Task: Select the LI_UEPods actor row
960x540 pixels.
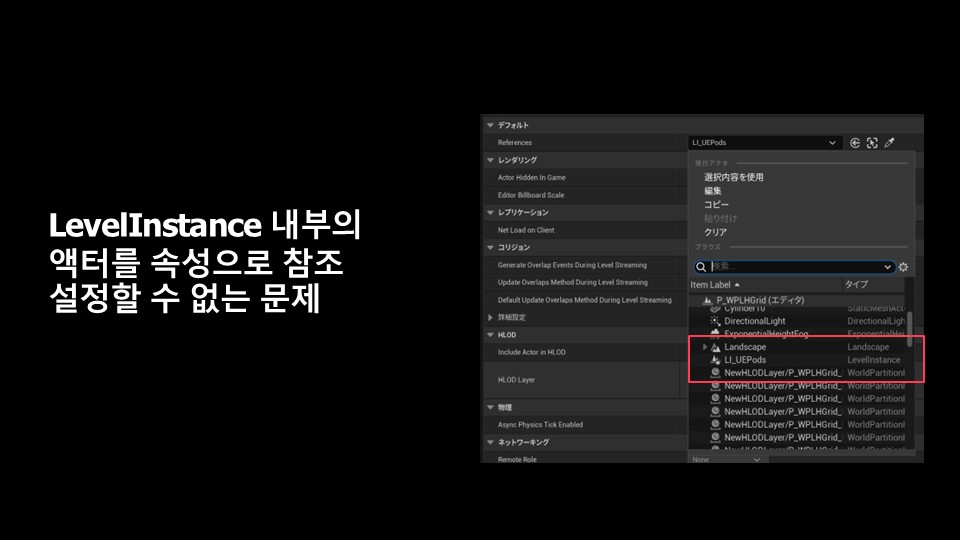Action: 797,360
